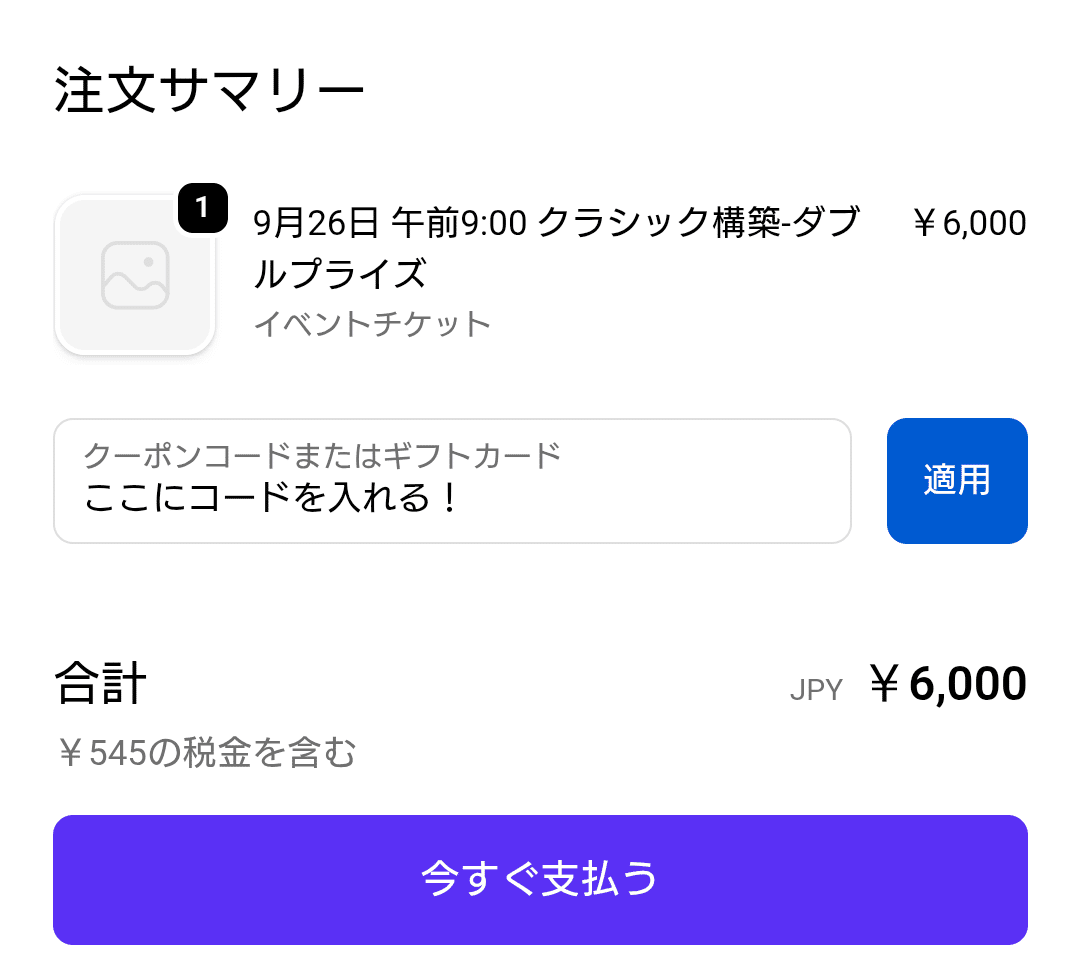1080x964 pixels.
Task: Click the 注文サマリー heading
Action: click(x=210, y=86)
